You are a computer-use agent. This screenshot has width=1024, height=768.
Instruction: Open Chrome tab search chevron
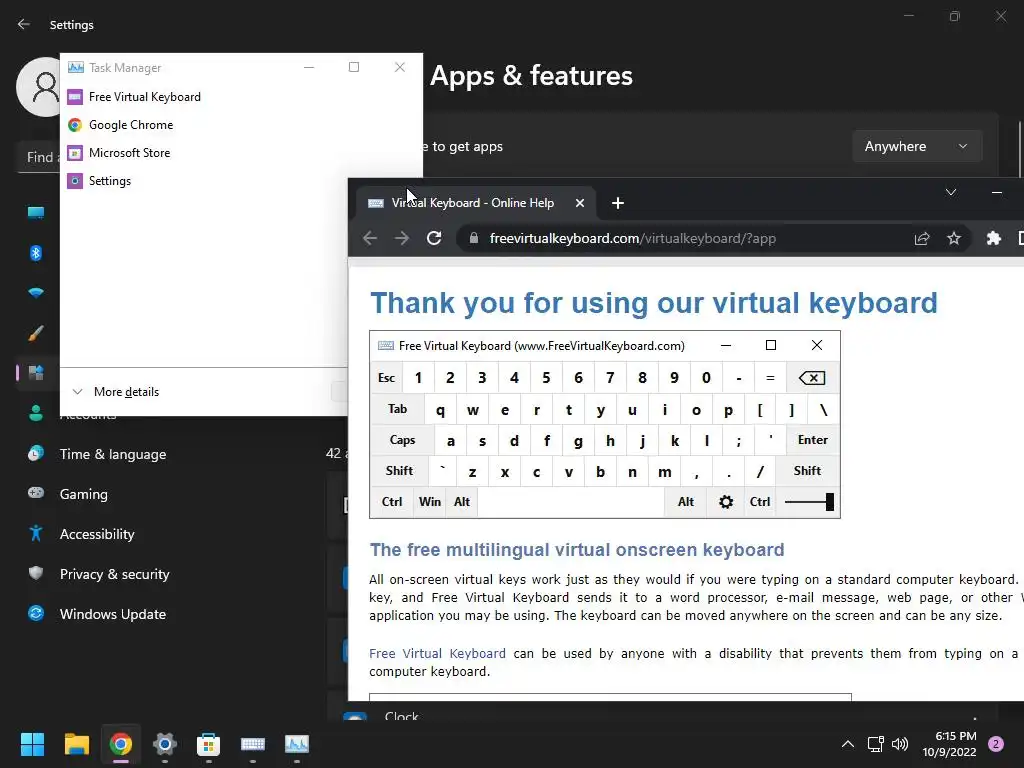coord(951,192)
